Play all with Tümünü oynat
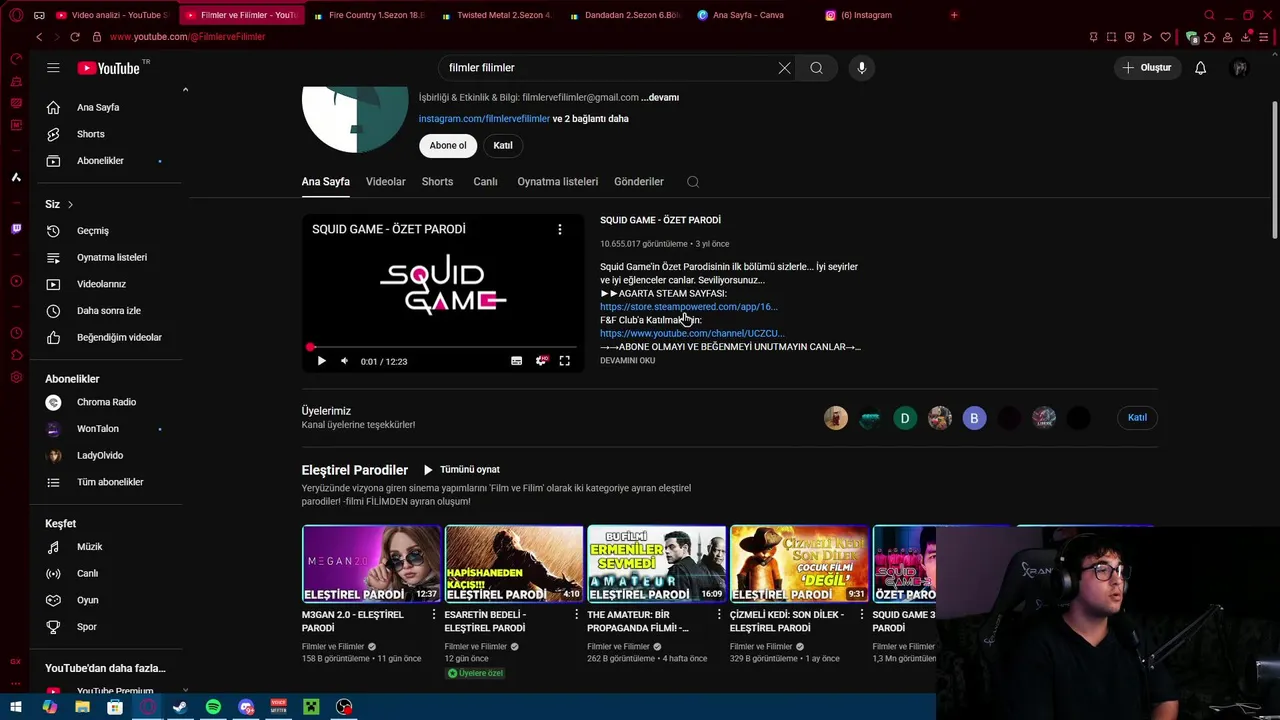 click(461, 470)
